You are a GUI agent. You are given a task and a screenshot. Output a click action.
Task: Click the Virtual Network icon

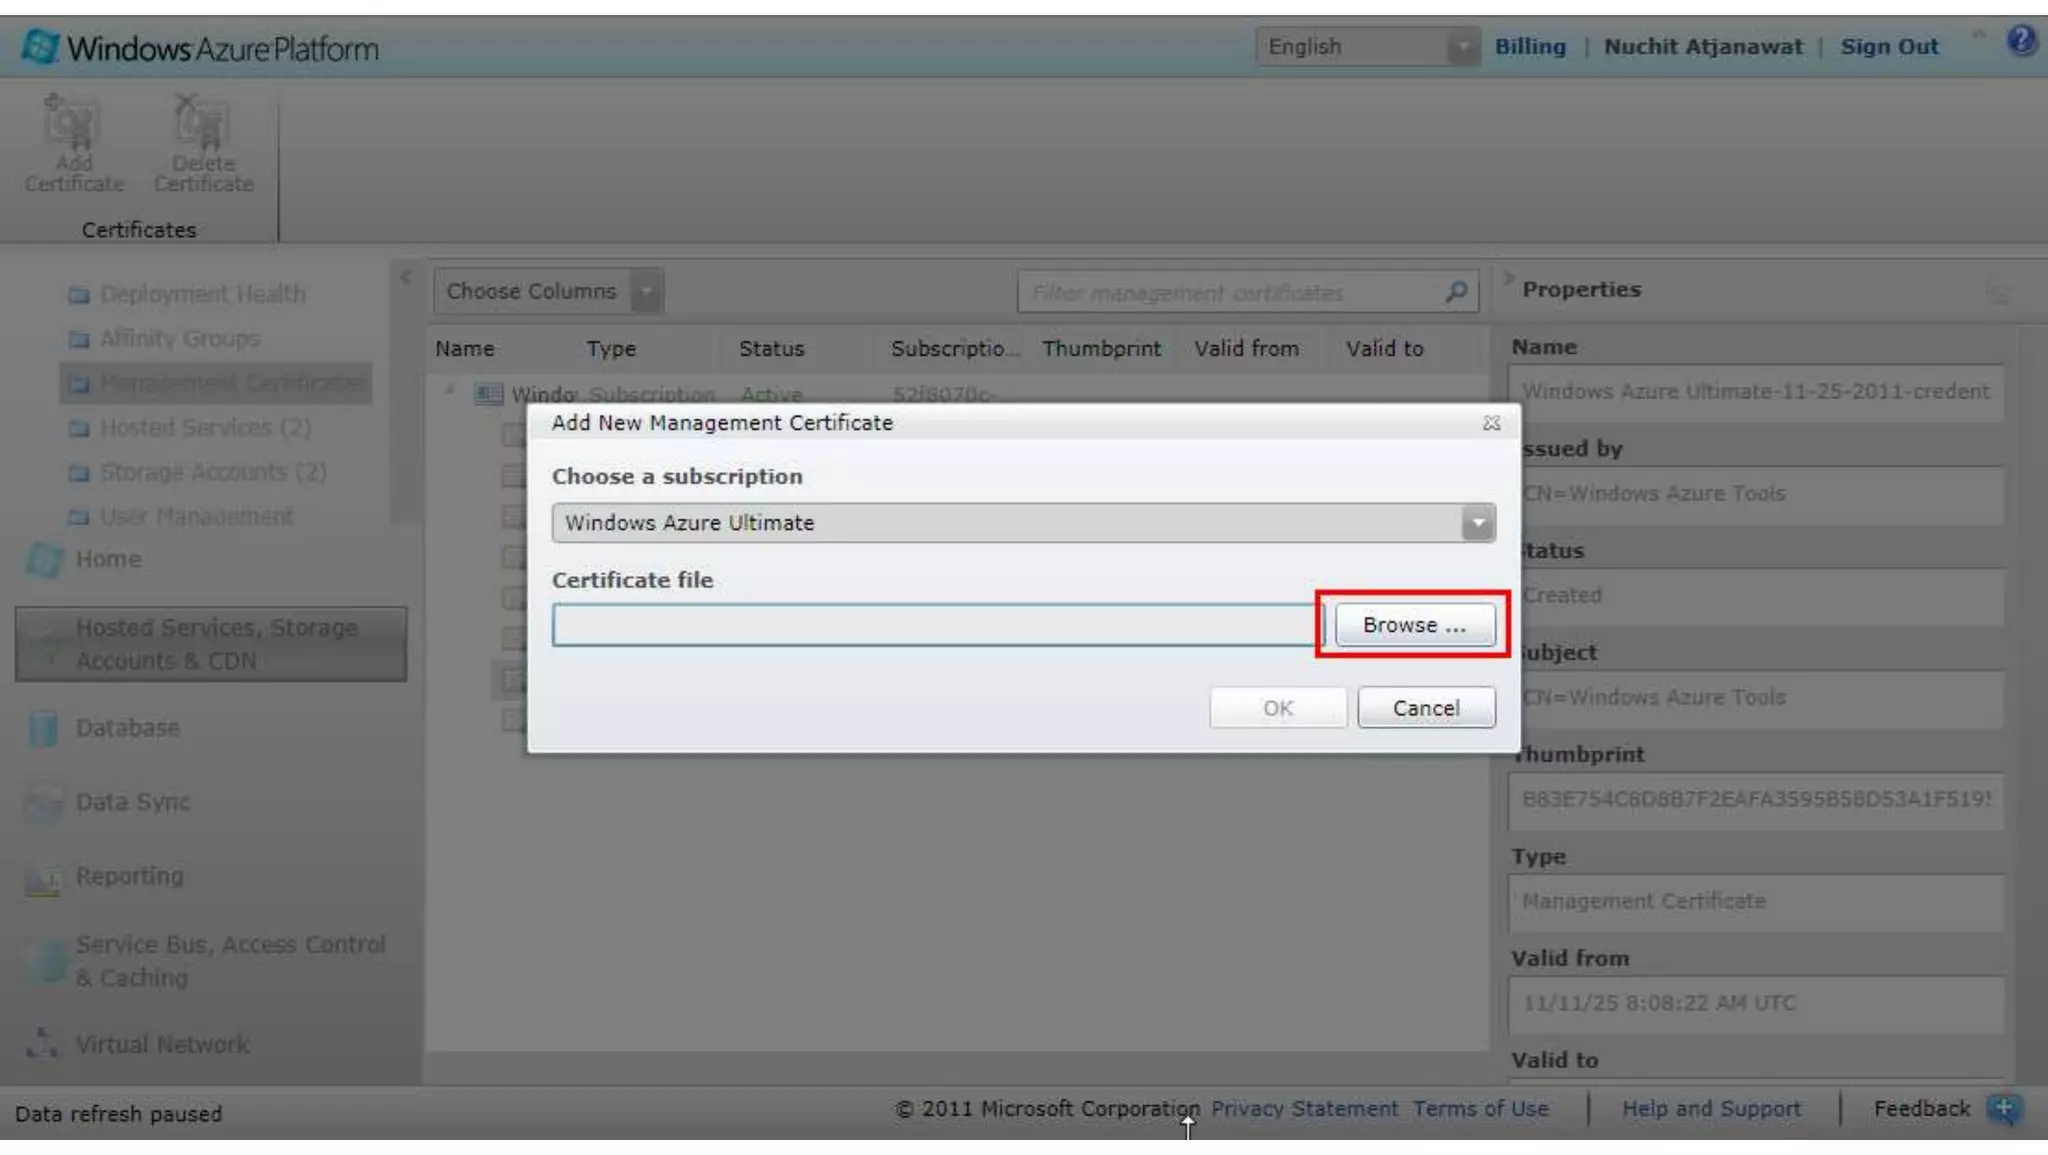coord(42,1044)
